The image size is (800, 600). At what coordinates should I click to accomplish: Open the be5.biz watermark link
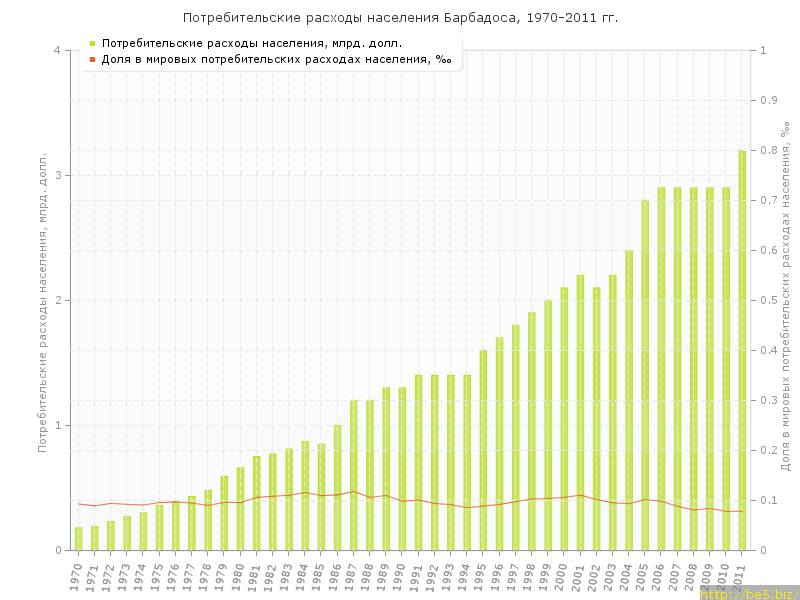[x=749, y=593]
